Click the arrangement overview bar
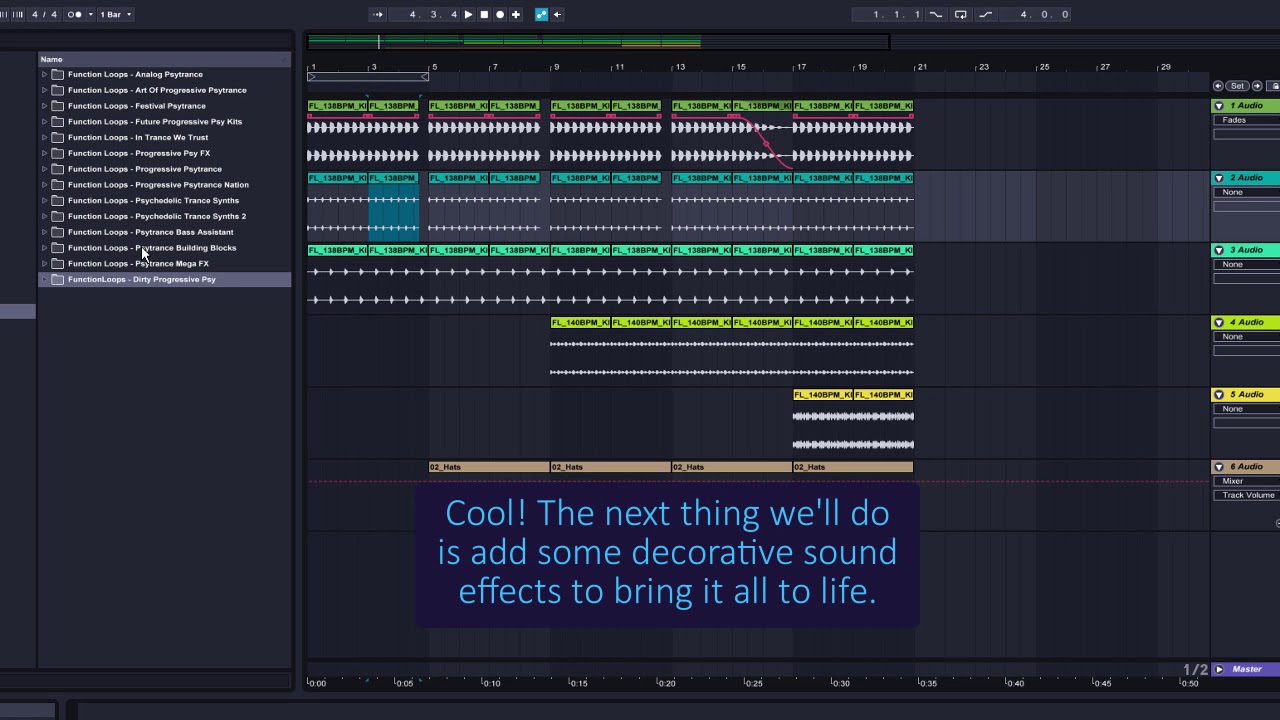The width and height of the screenshot is (1280, 720). click(598, 41)
